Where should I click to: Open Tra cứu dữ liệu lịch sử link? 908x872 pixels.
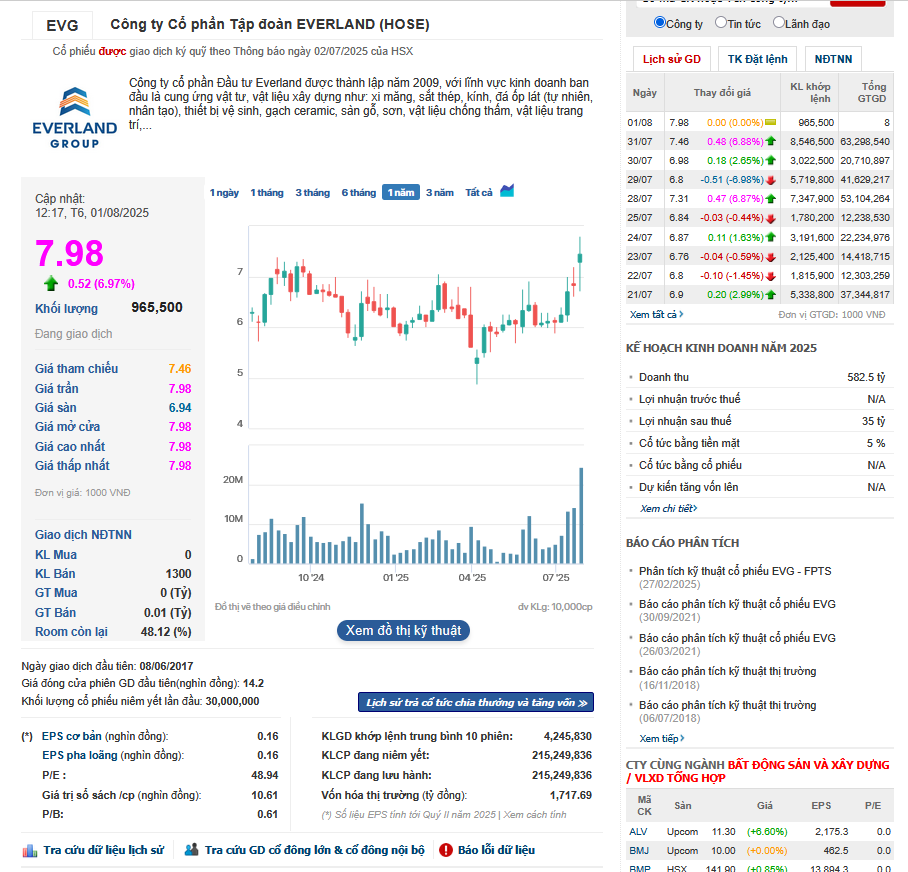[104, 850]
